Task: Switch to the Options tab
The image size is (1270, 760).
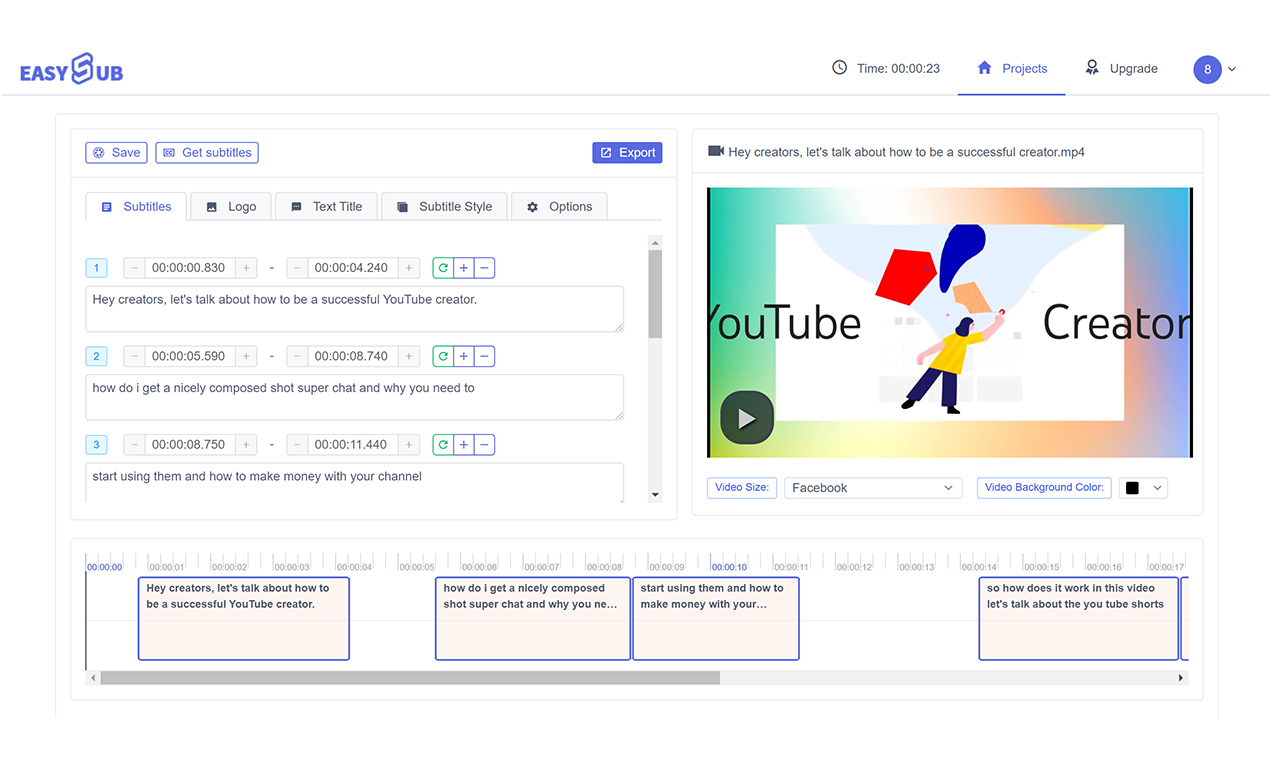Action: [559, 207]
